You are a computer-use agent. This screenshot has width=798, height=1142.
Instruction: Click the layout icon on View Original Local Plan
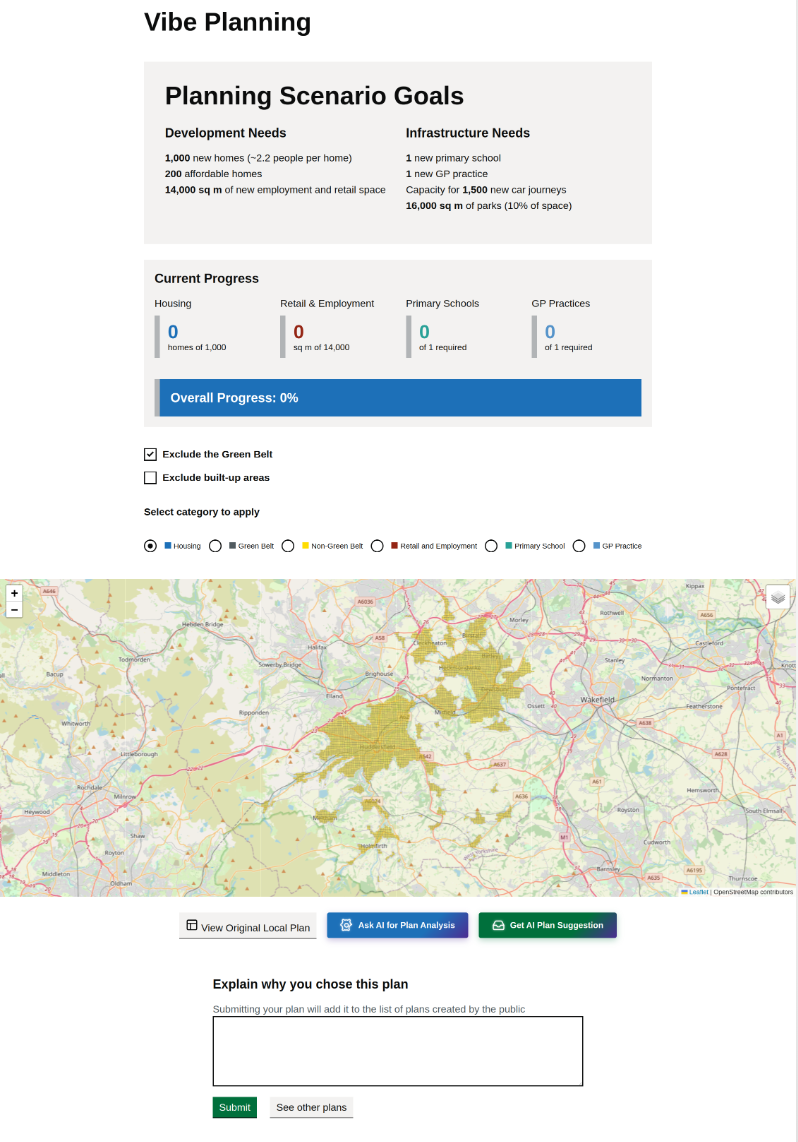click(x=192, y=926)
